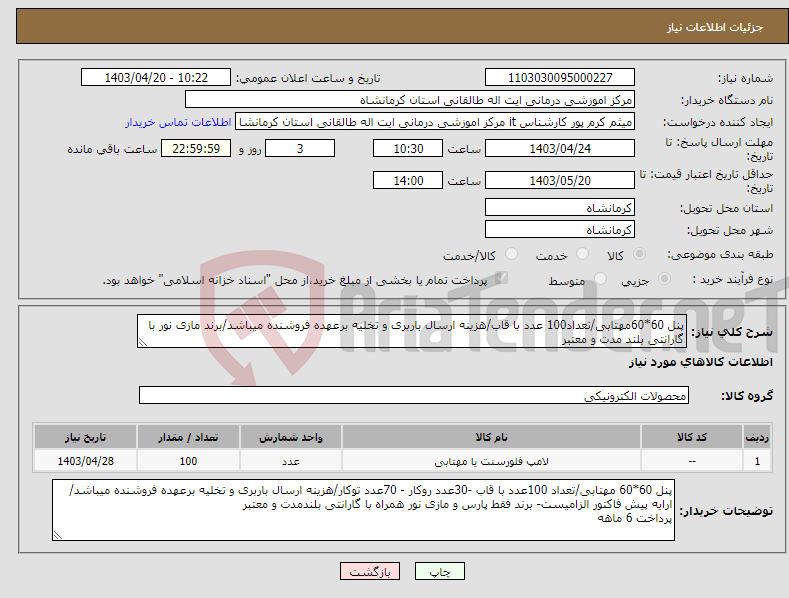Image resolution: width=789 pixels, height=598 pixels.
Task: Click the countdown timer 22:59:59
Action: [x=196, y=148]
